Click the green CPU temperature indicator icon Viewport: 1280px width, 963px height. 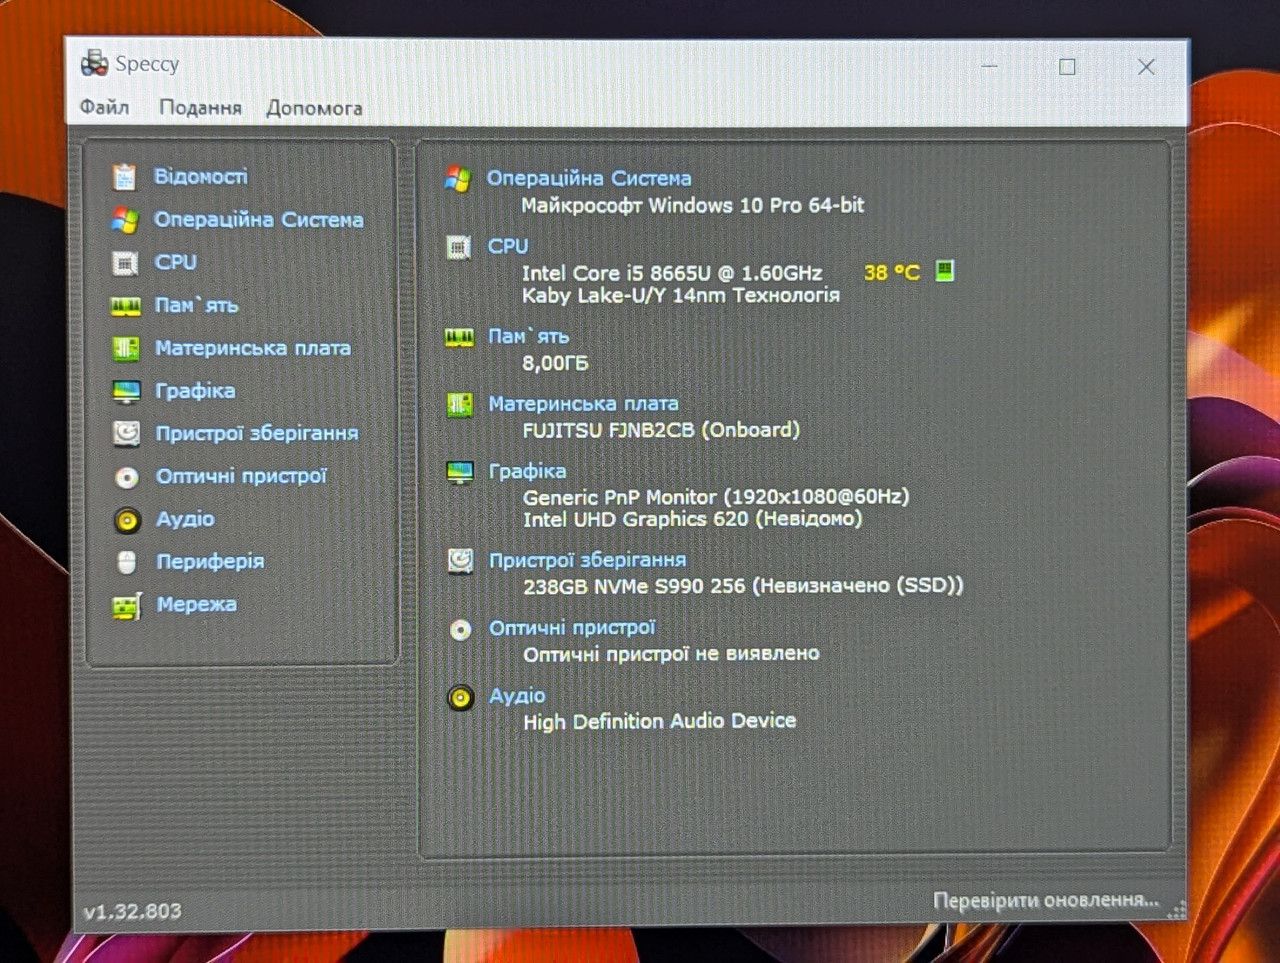[x=944, y=271]
